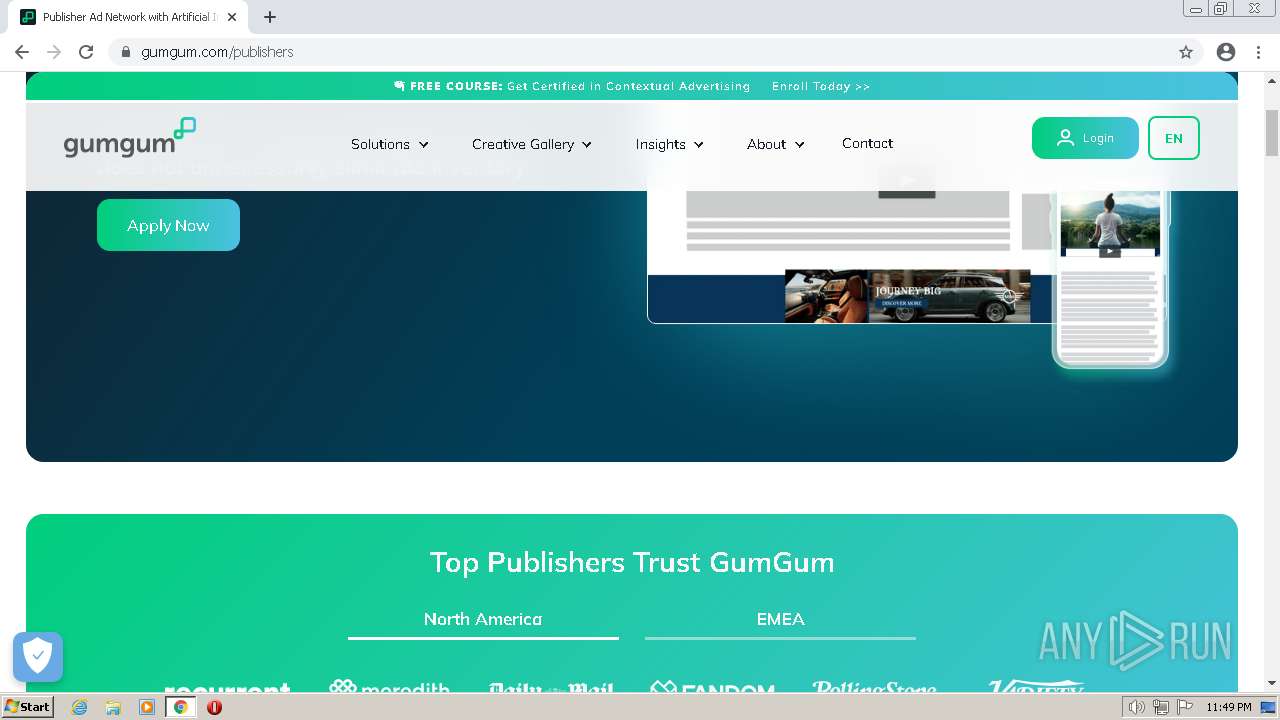Click the address bar URL field
This screenshot has height=720, width=1280.
click(640, 52)
